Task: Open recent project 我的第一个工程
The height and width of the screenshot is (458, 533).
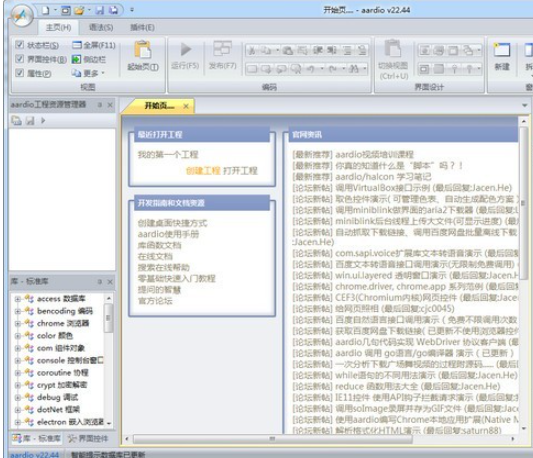Action: click(x=168, y=155)
